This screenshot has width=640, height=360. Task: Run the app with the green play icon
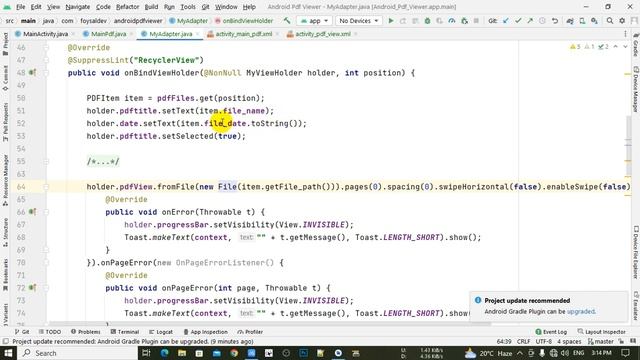391,20
